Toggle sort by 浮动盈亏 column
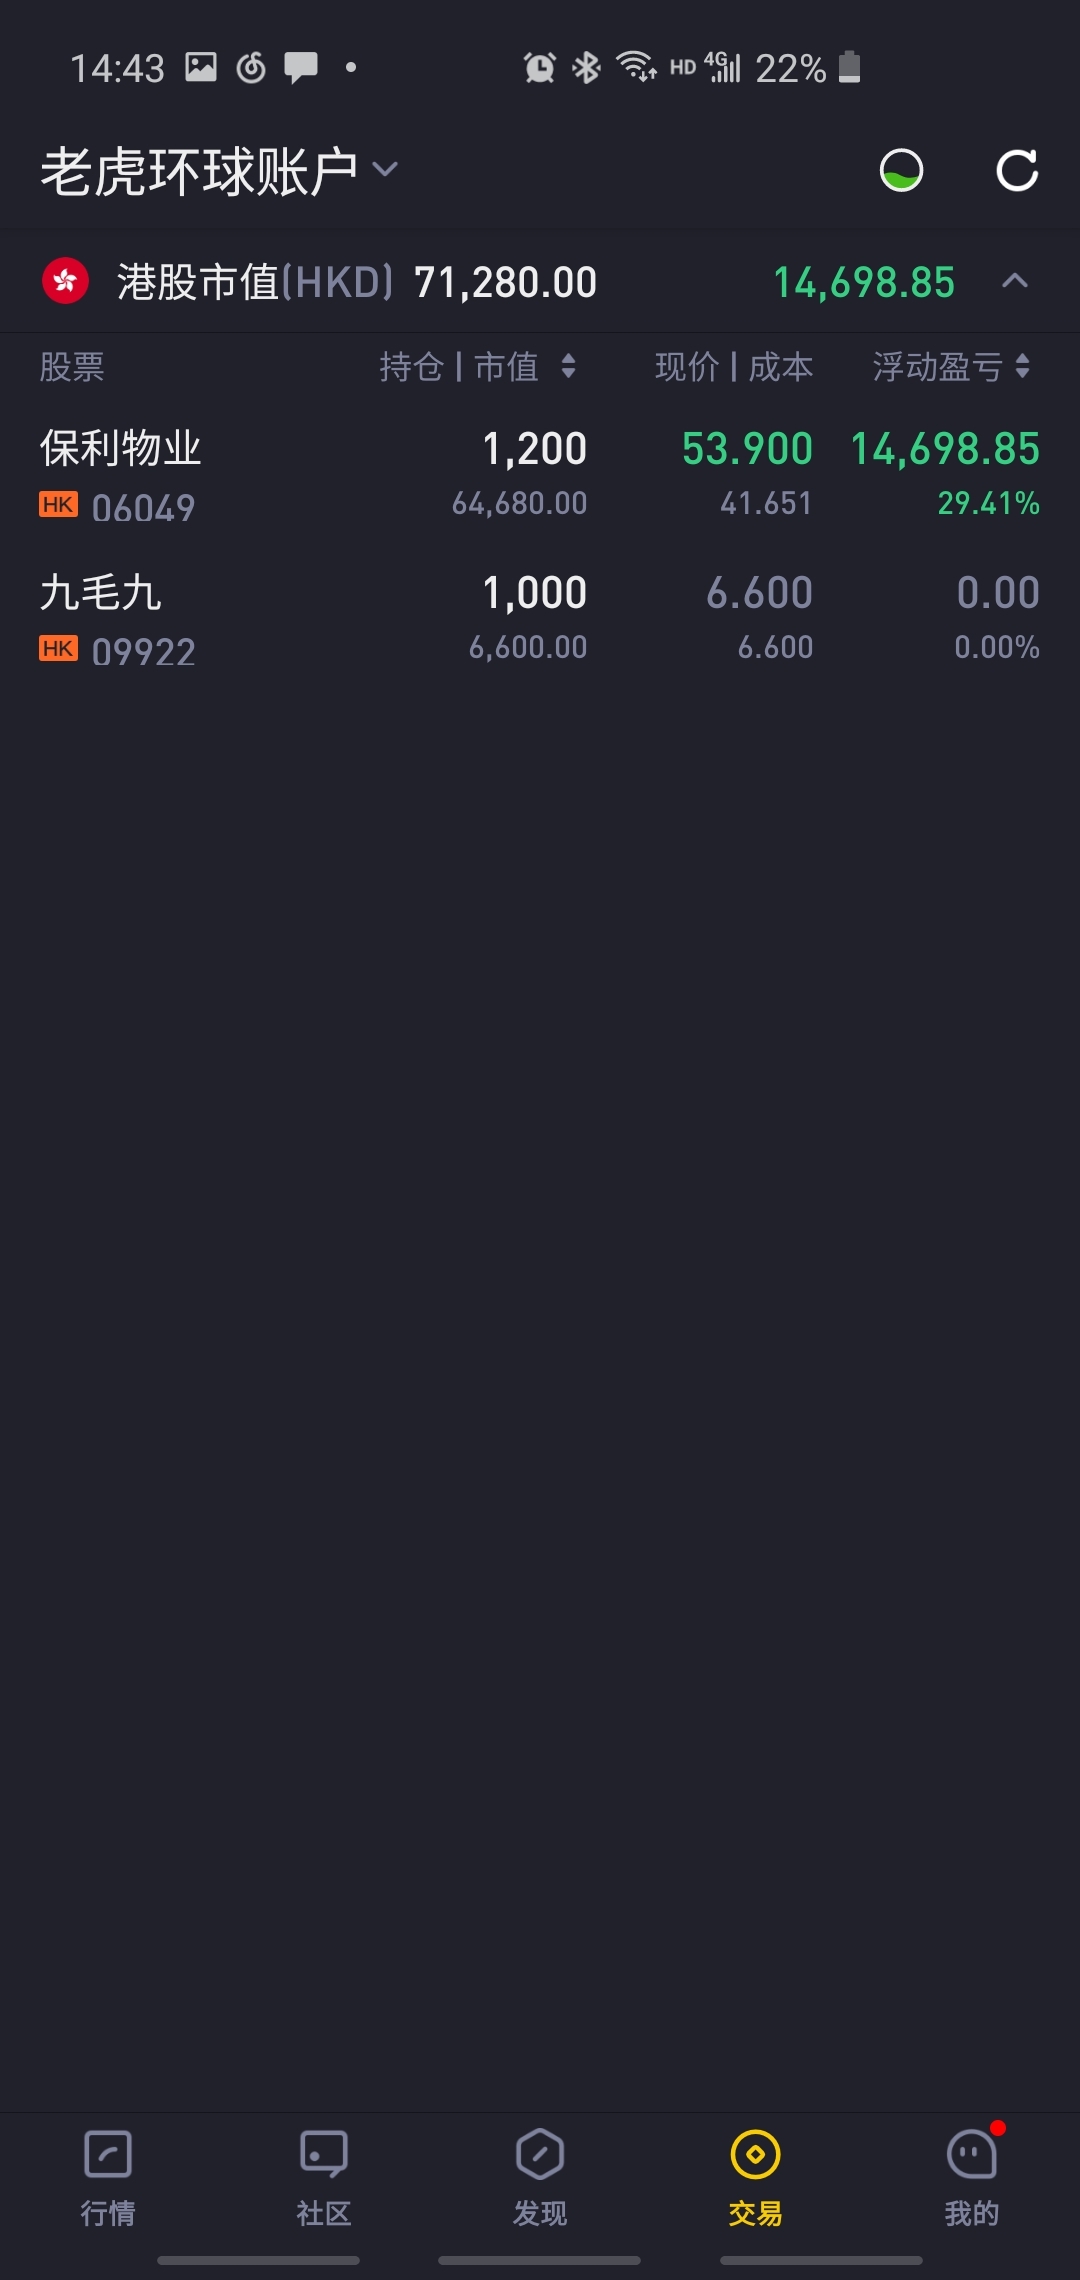Image resolution: width=1080 pixels, height=2280 pixels. [x=952, y=367]
